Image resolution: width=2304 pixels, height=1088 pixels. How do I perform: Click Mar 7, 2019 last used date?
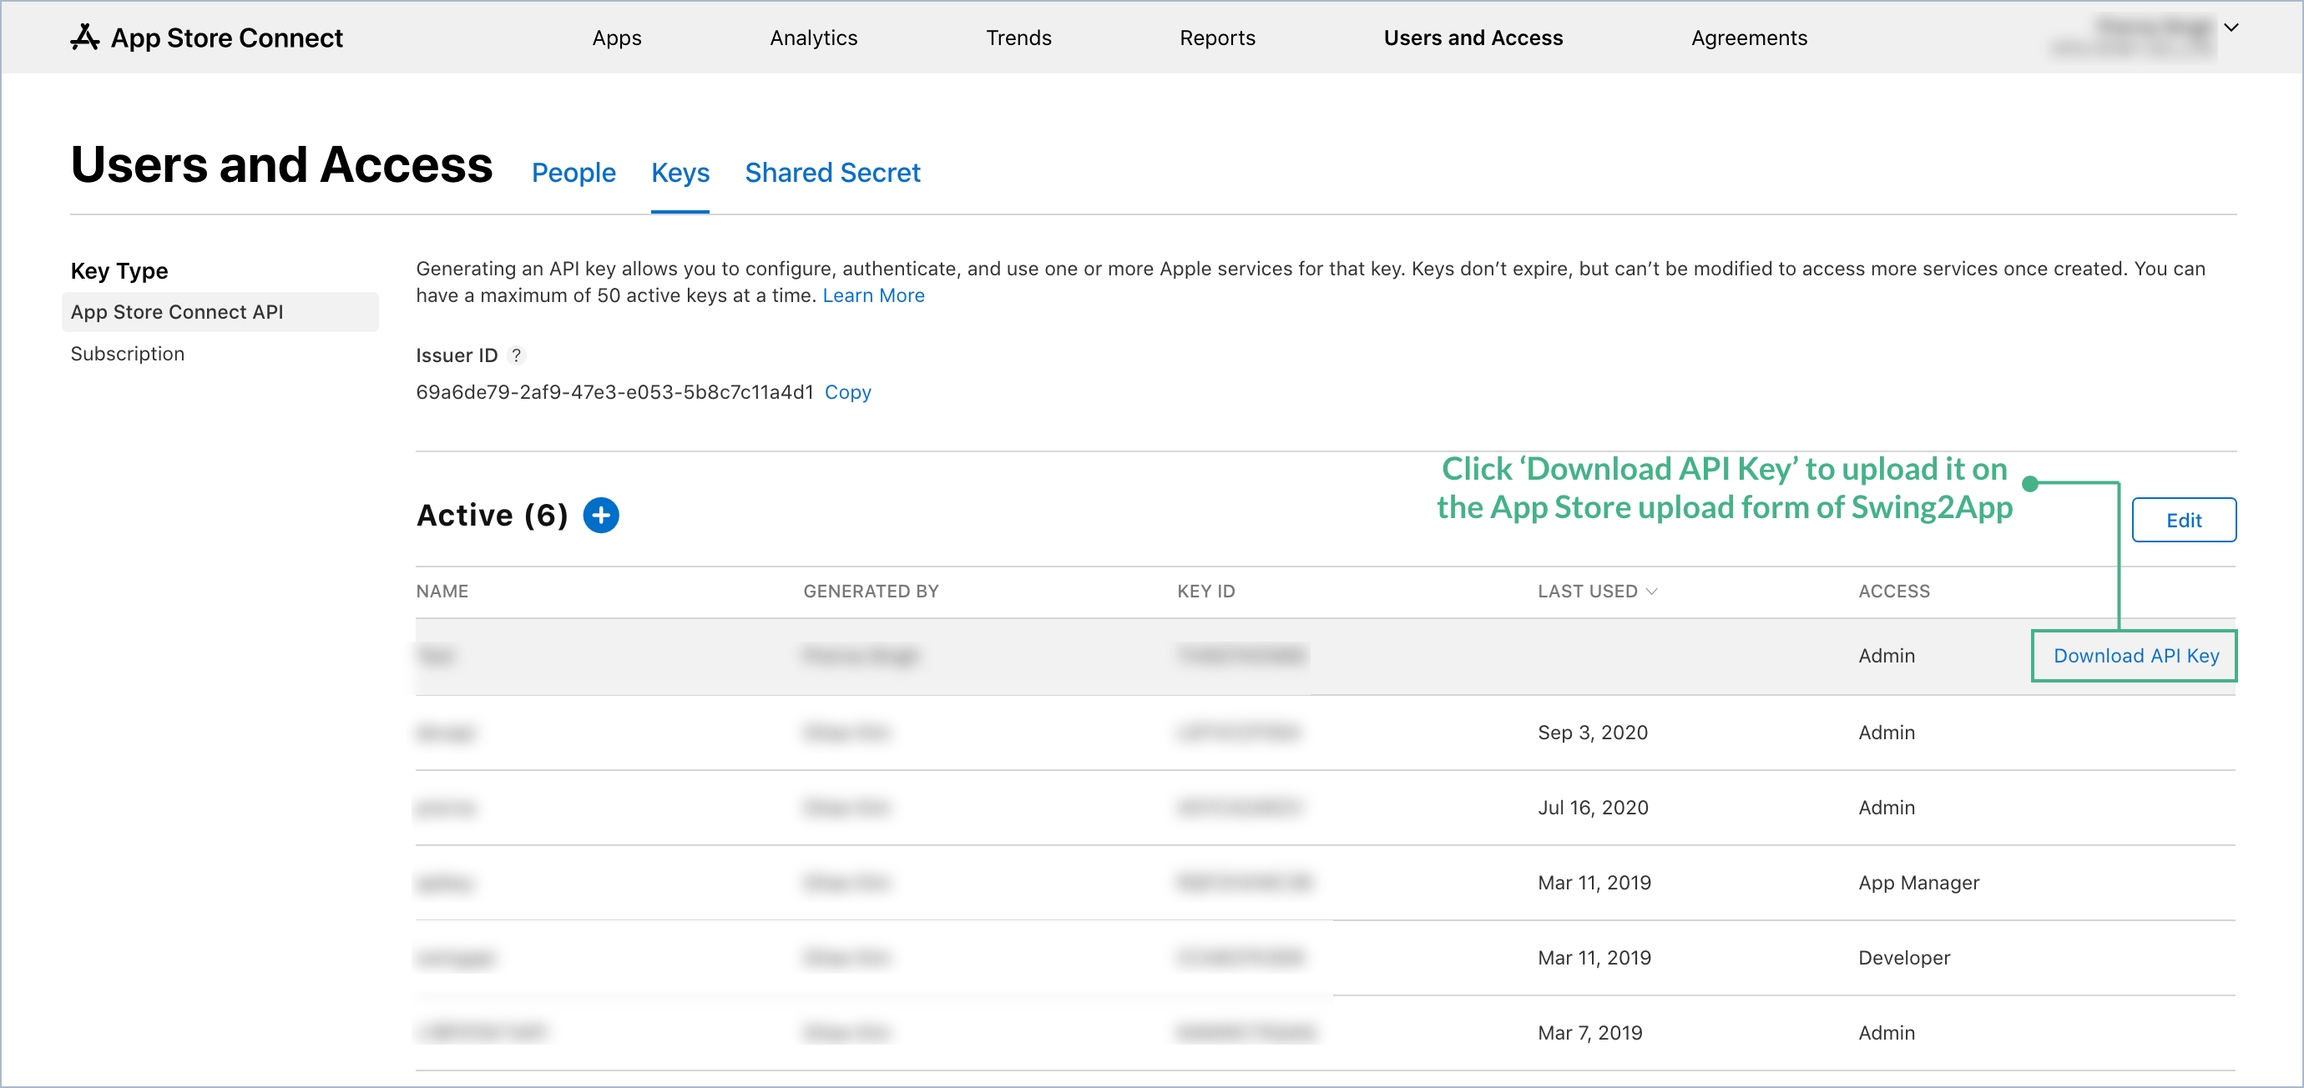(1590, 1032)
